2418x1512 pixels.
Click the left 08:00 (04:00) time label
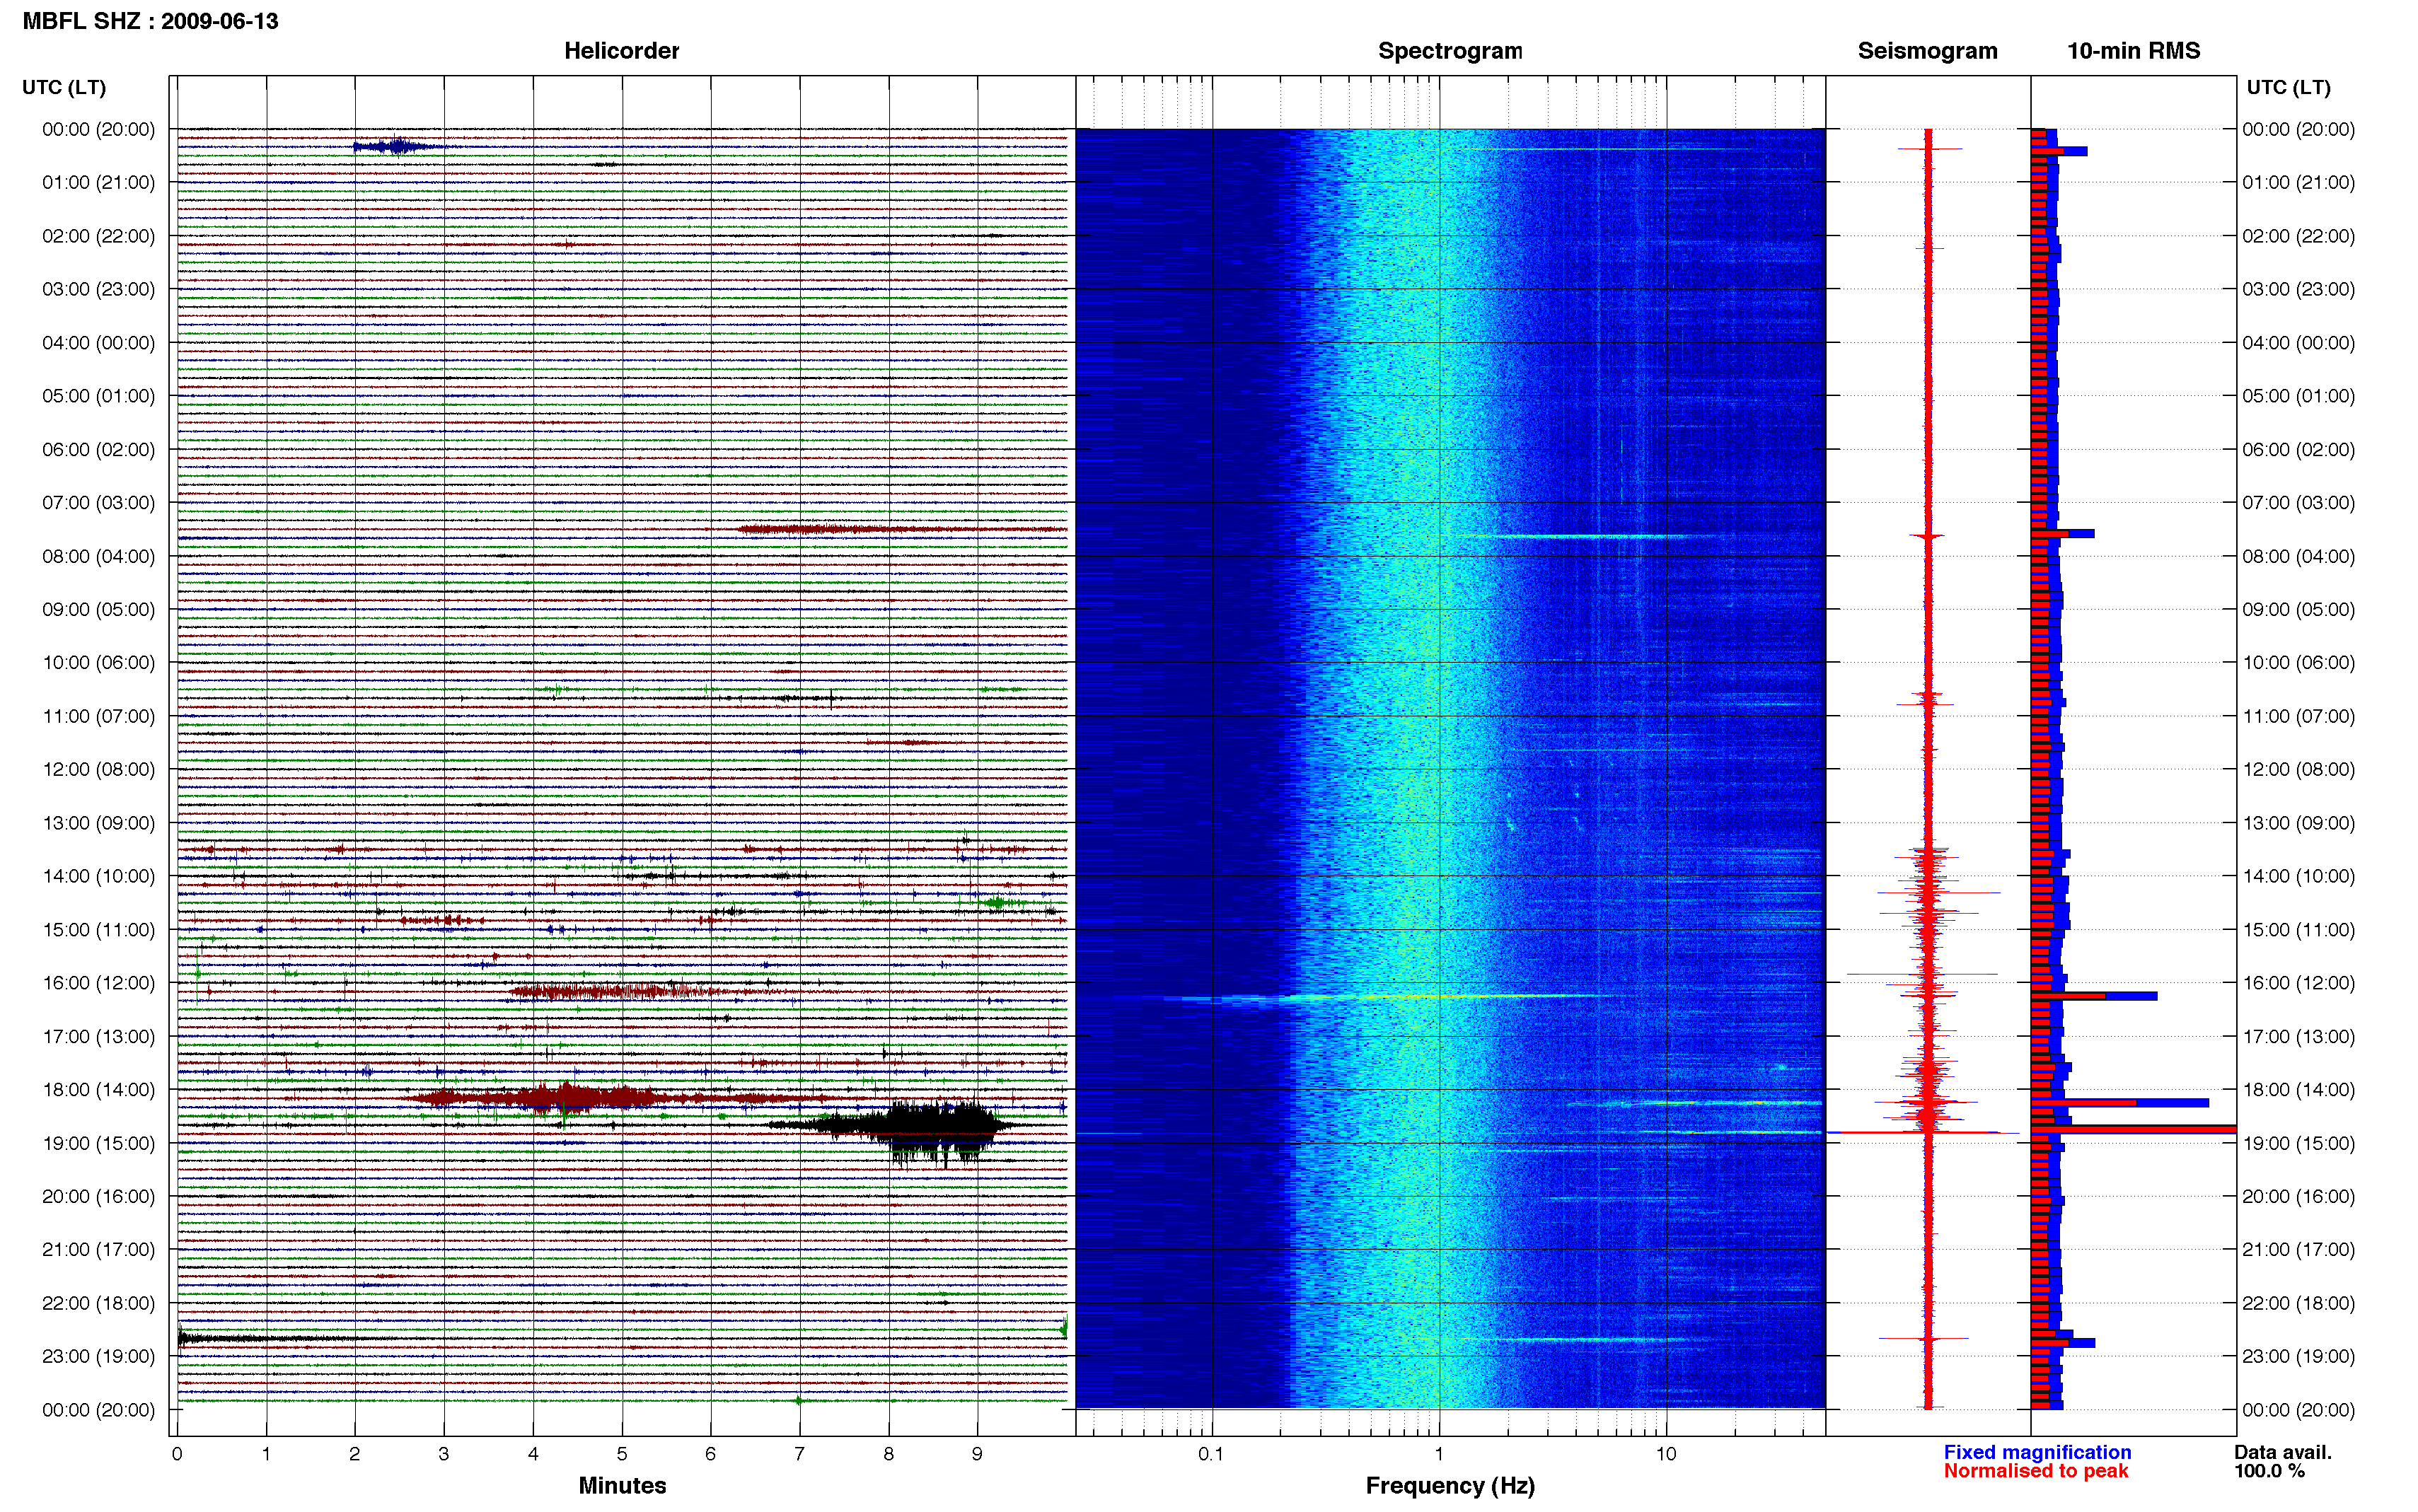click(98, 556)
